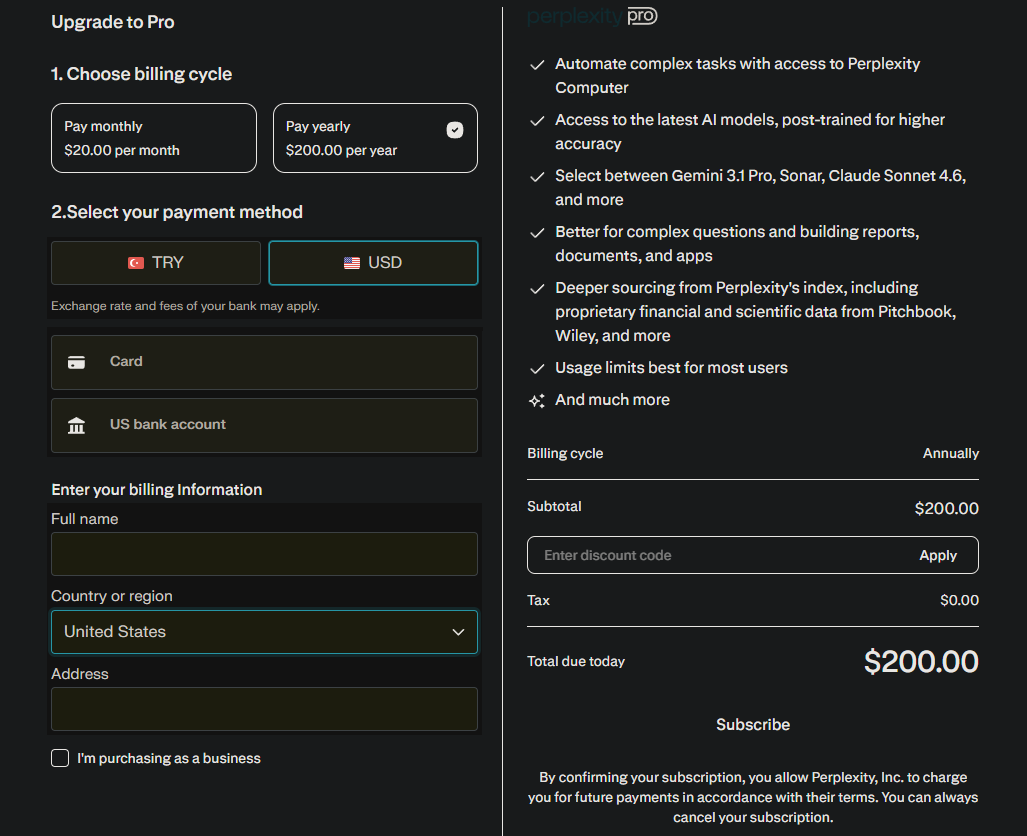Select the Pay monthly billing option
1027x836 pixels.
[154, 138]
